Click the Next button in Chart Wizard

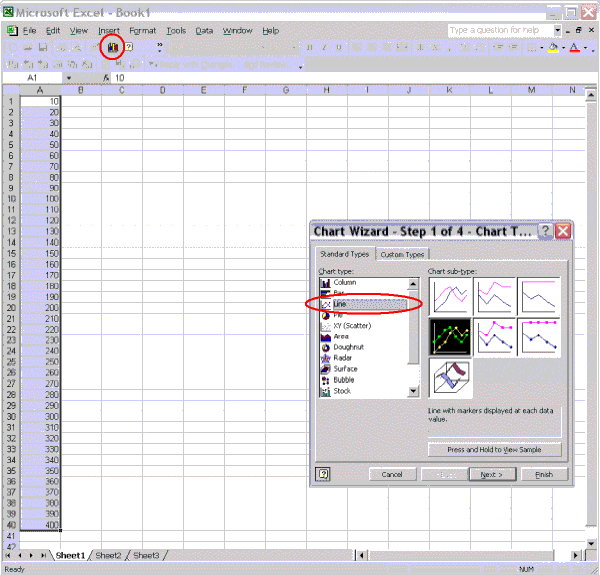click(492, 474)
